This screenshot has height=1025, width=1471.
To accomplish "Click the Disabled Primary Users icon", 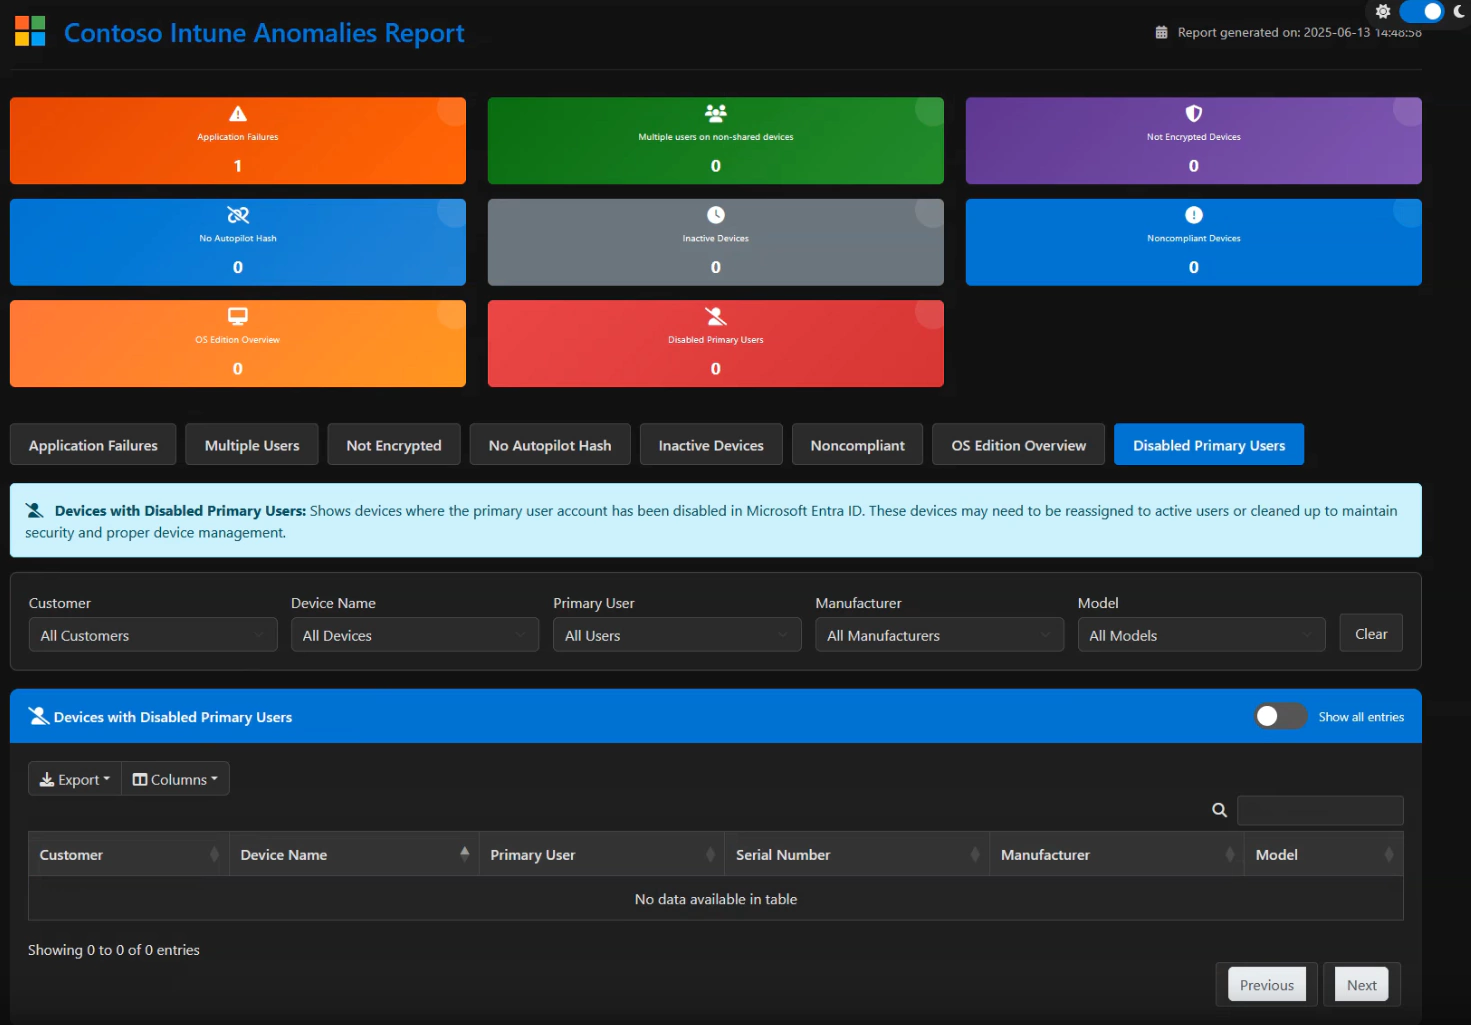I will (x=714, y=315).
